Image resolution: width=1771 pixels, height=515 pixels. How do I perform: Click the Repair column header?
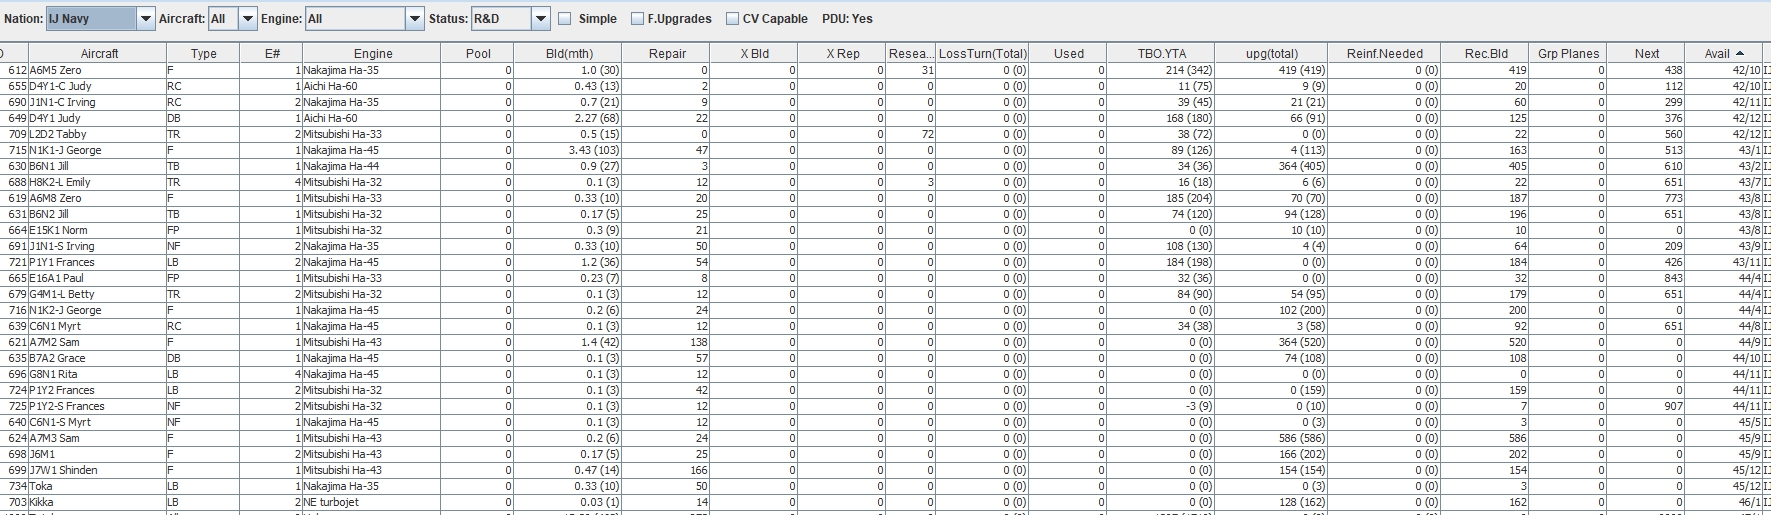click(x=666, y=53)
